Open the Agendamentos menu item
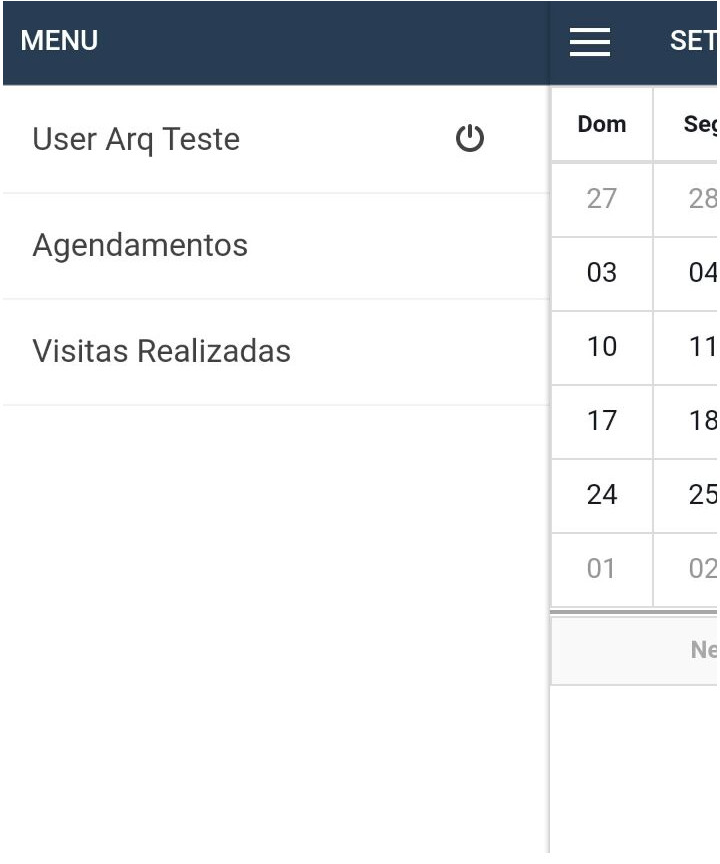 (140, 245)
